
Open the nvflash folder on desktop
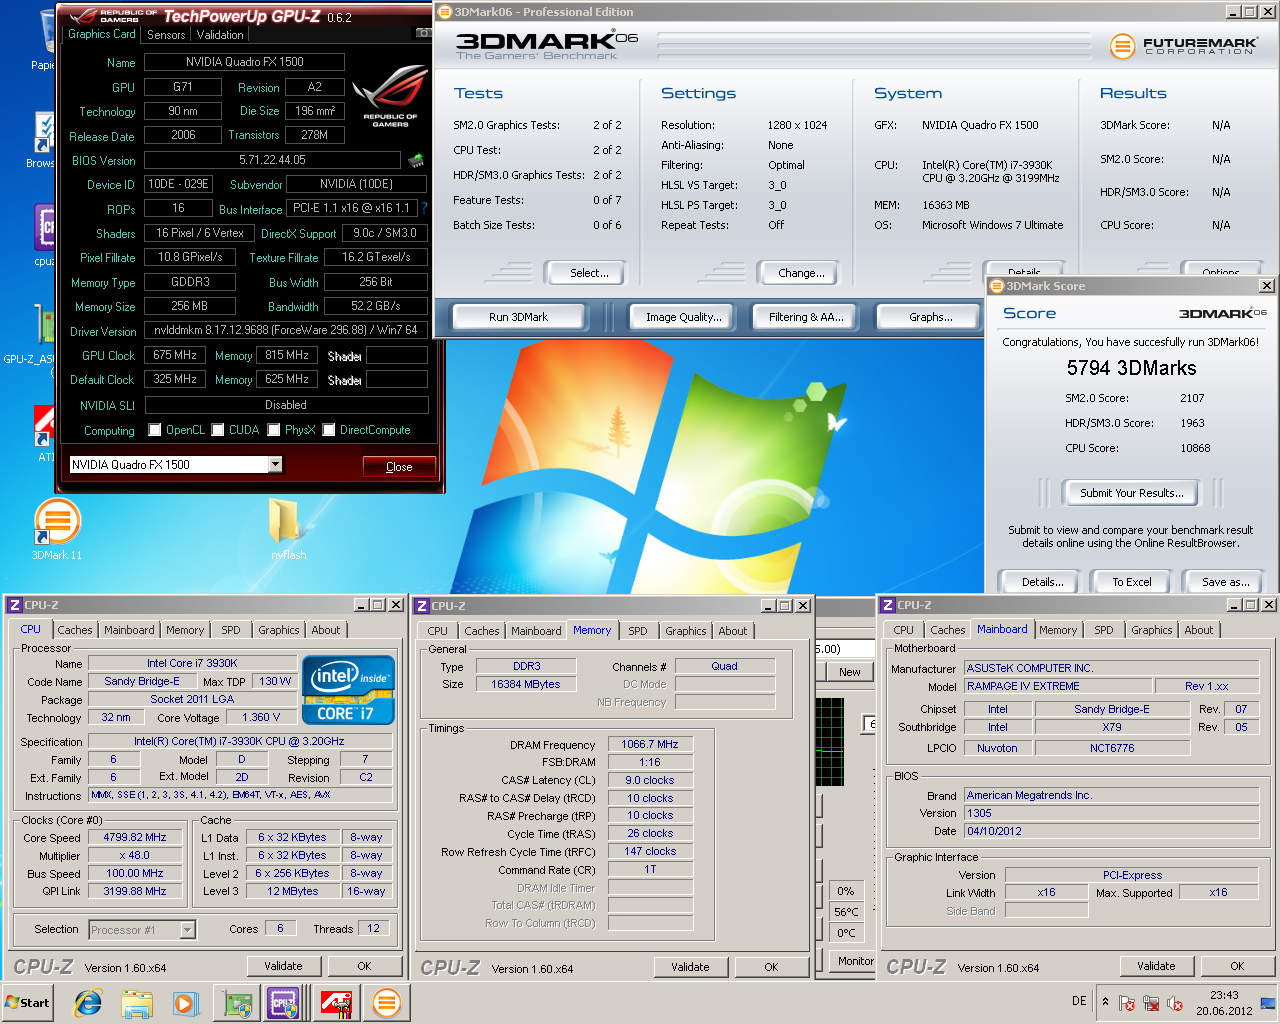coord(288,530)
